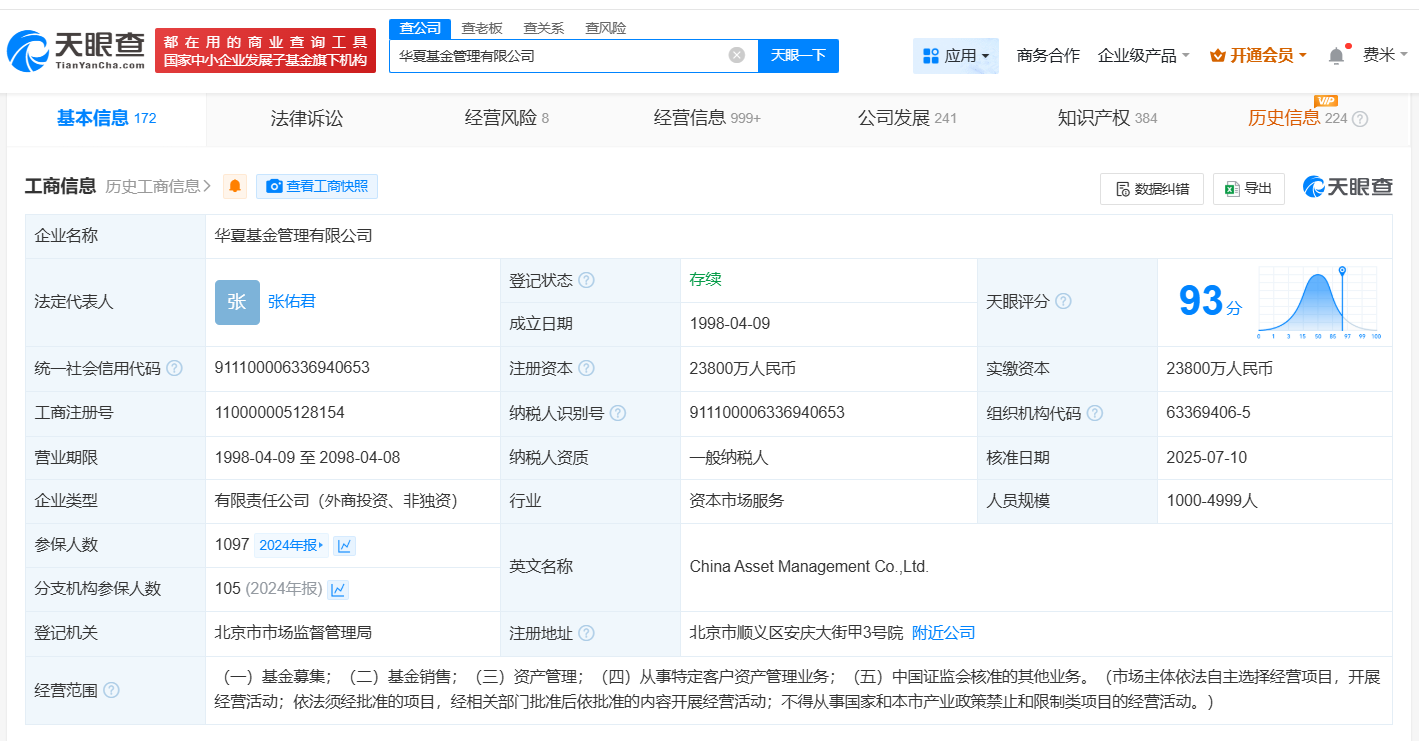Click the 天眼一下 search button
This screenshot has height=741, width=1419.
tap(798, 56)
